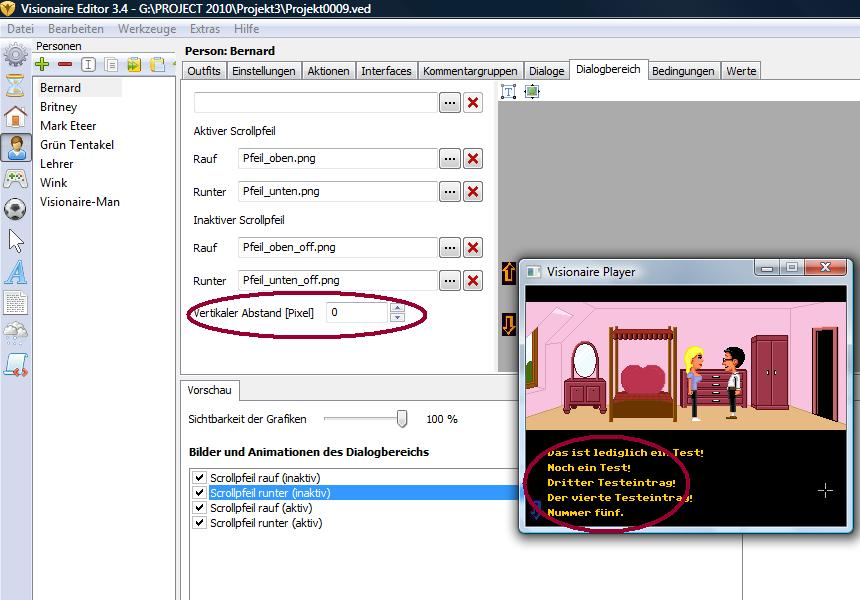Switch to the Aktionen tab
The height and width of the screenshot is (600, 860).
[x=328, y=71]
